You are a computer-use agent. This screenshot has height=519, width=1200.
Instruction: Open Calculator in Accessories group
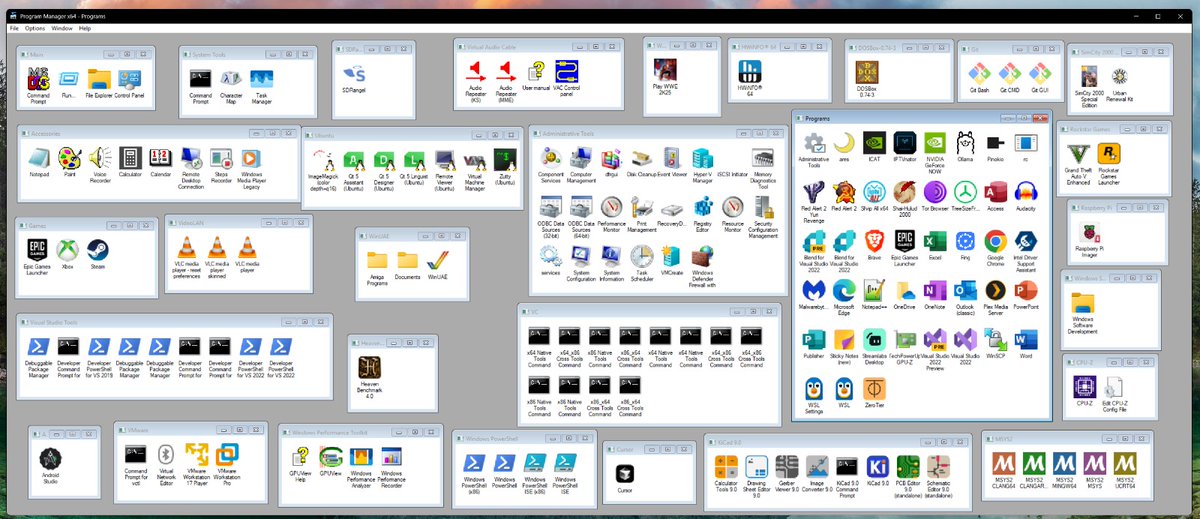coord(130,157)
